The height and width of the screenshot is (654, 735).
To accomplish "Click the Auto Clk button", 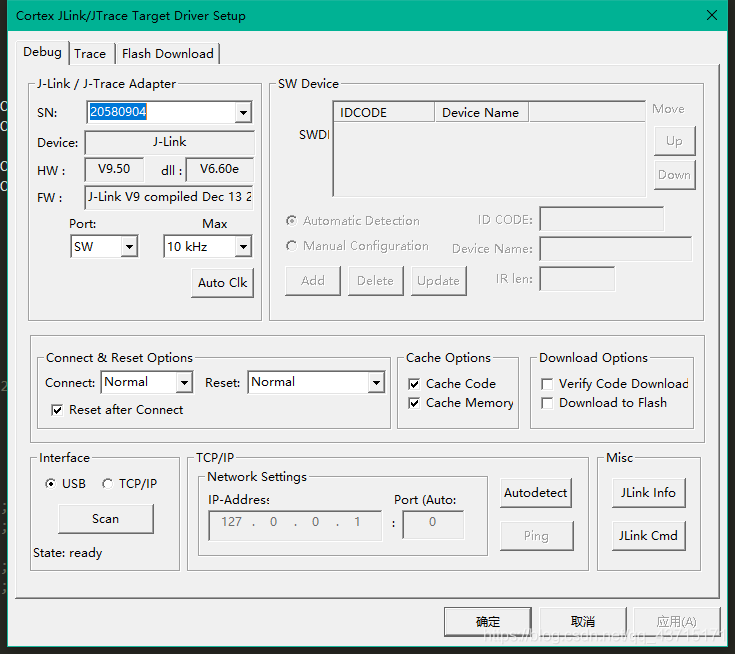I will [223, 283].
